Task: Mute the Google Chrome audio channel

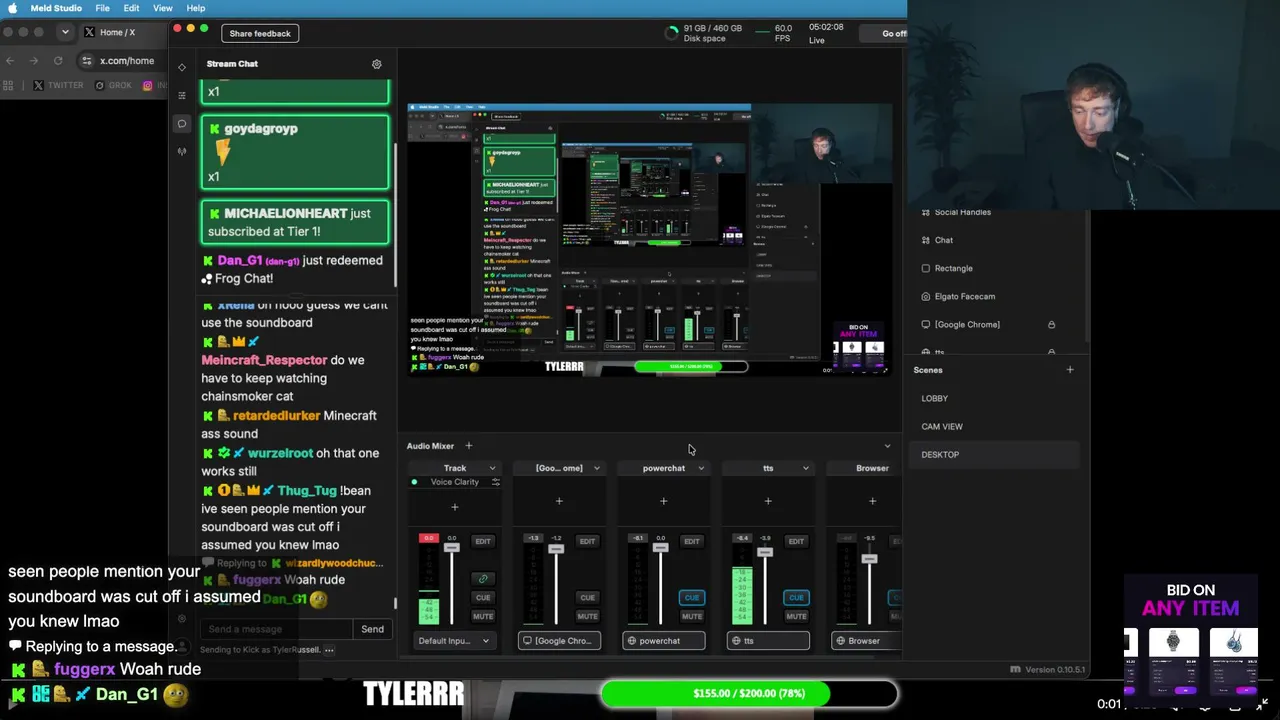Action: point(587,616)
